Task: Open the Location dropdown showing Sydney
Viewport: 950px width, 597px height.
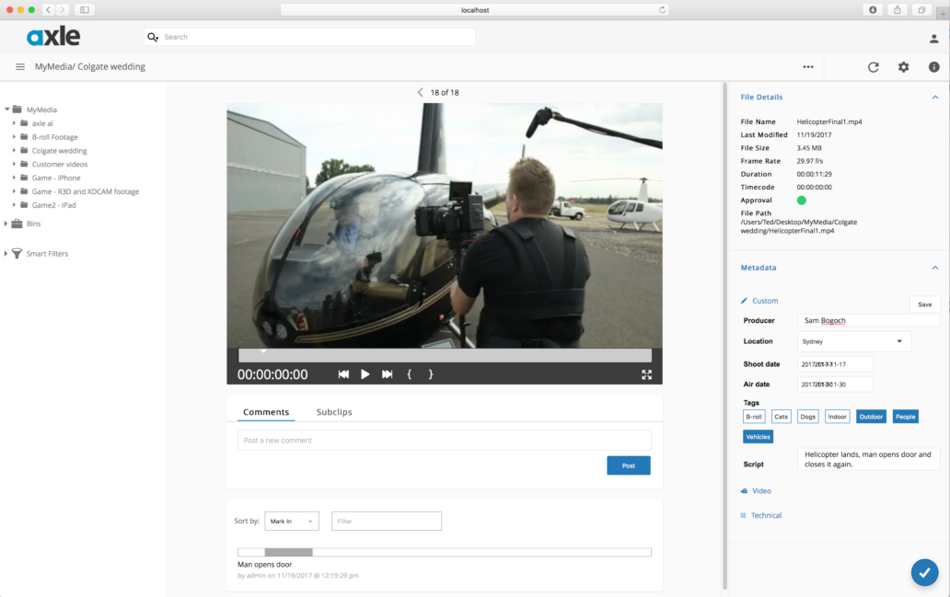Action: point(855,340)
